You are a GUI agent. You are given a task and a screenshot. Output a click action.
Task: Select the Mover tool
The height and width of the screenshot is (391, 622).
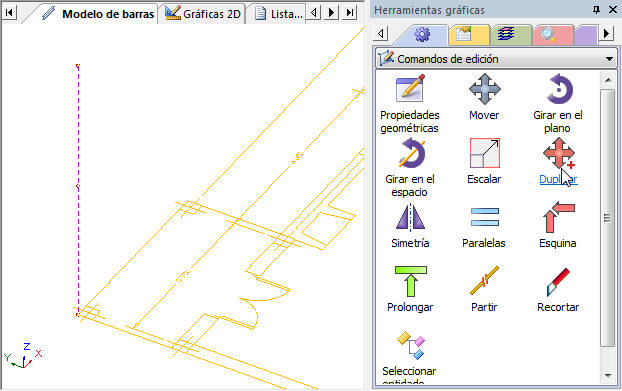click(x=484, y=98)
